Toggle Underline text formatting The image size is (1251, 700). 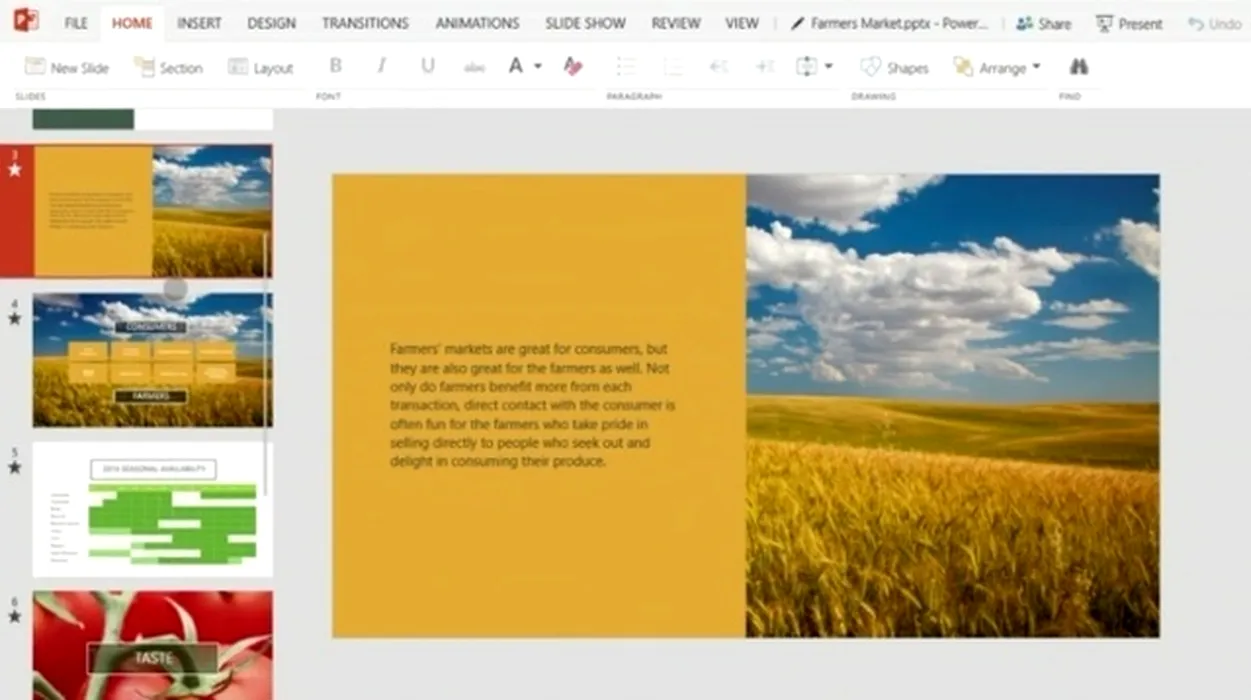[428, 66]
